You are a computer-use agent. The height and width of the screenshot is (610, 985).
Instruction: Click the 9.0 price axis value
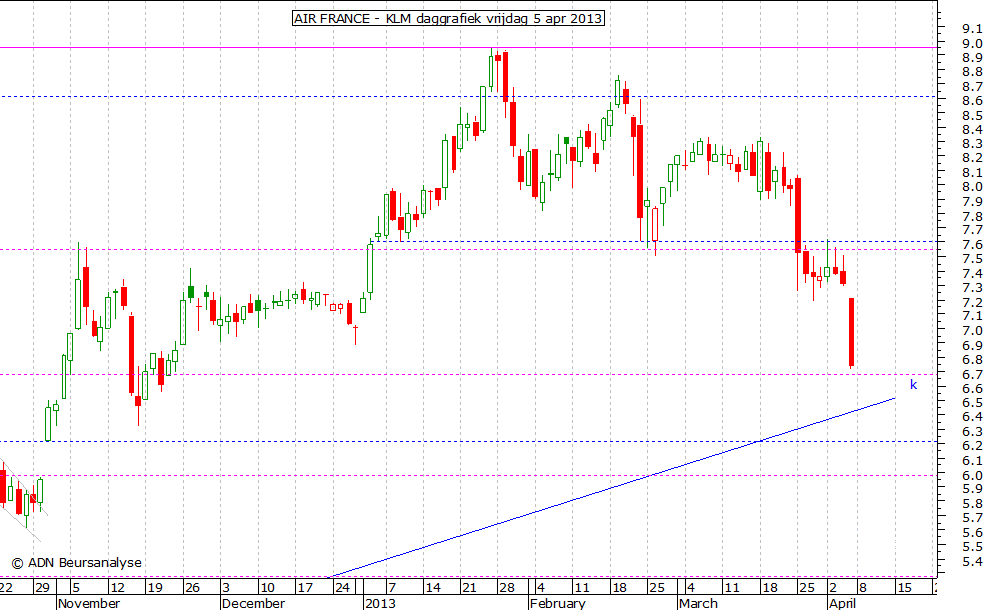click(x=971, y=43)
